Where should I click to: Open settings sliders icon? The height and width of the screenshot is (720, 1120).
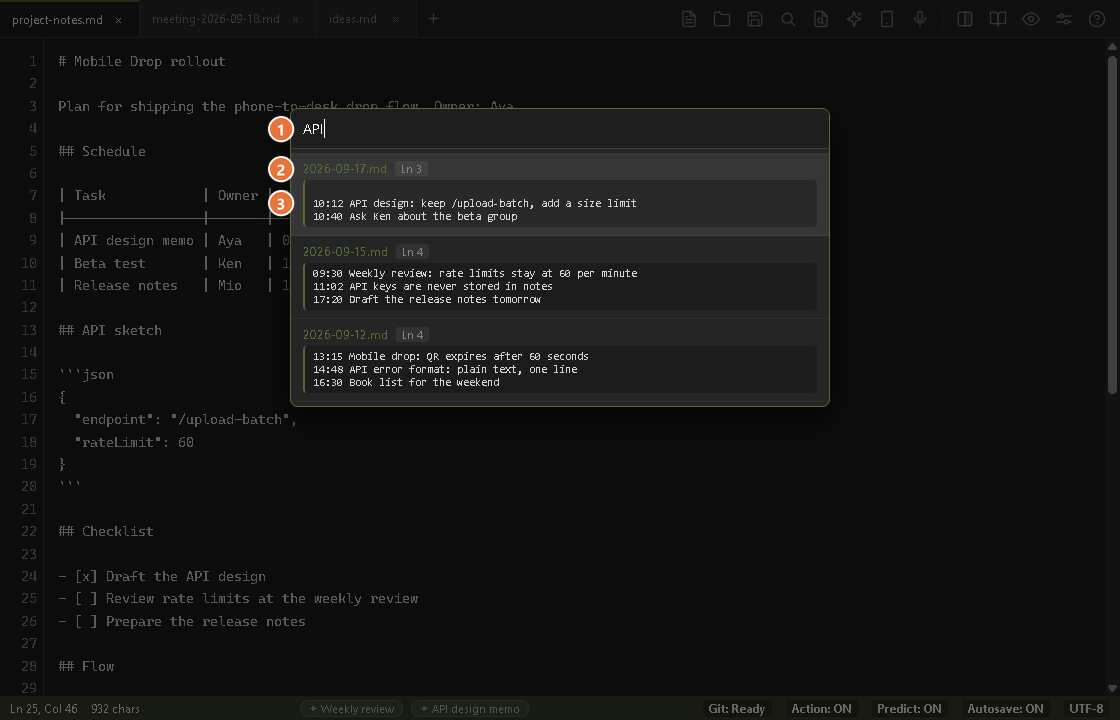(x=1064, y=19)
